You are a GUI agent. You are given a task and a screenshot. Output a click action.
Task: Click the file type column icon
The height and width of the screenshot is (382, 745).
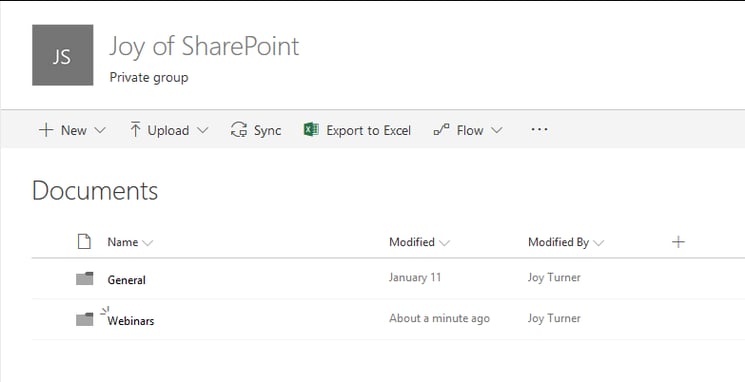pos(84,241)
